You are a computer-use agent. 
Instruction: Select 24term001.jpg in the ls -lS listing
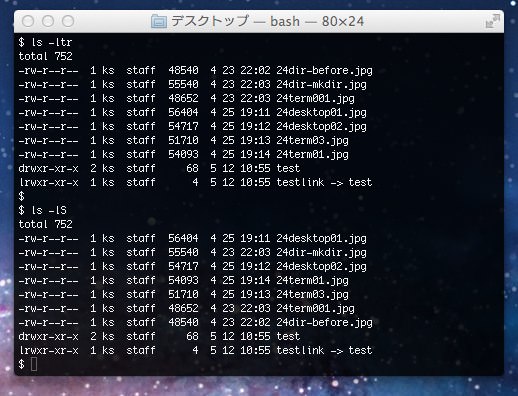[x=315, y=309]
